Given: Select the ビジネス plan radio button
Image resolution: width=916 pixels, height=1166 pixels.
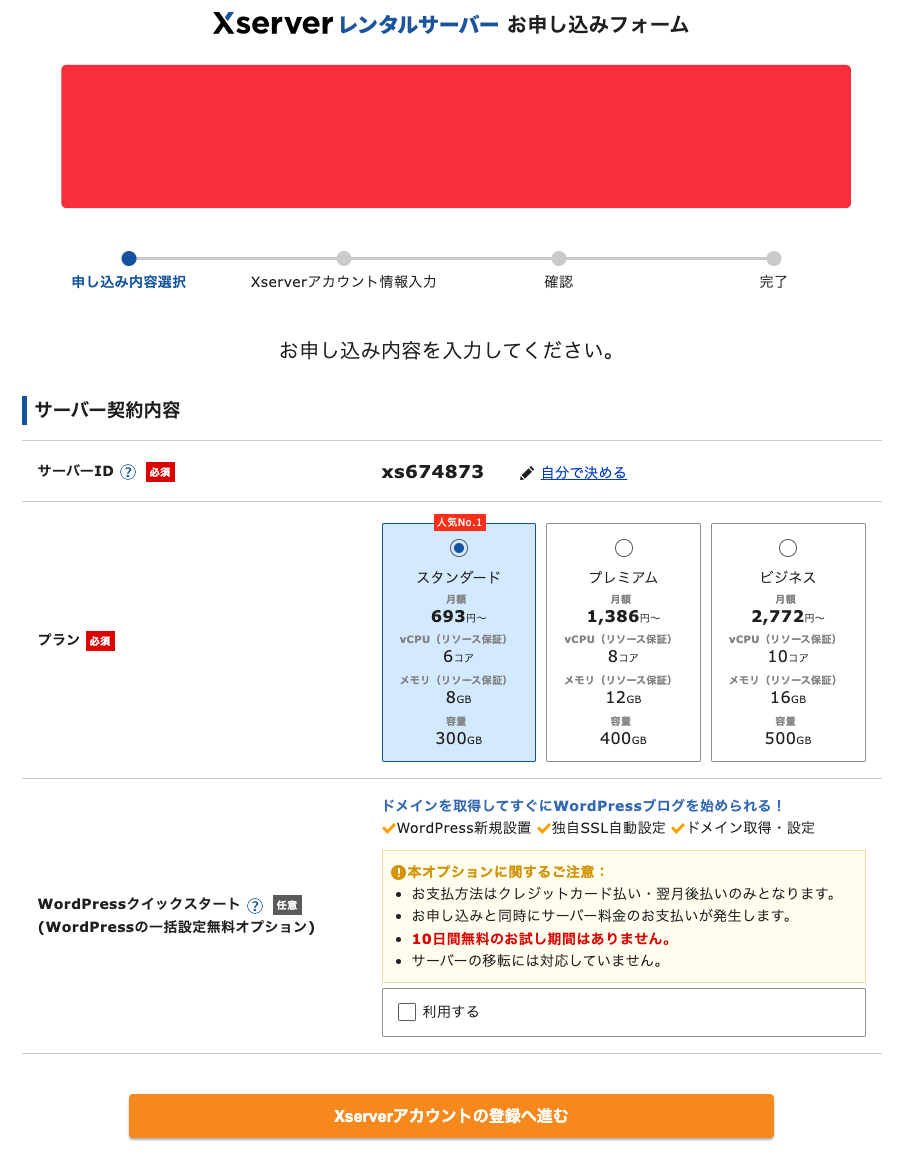Looking at the screenshot, I should 788,548.
